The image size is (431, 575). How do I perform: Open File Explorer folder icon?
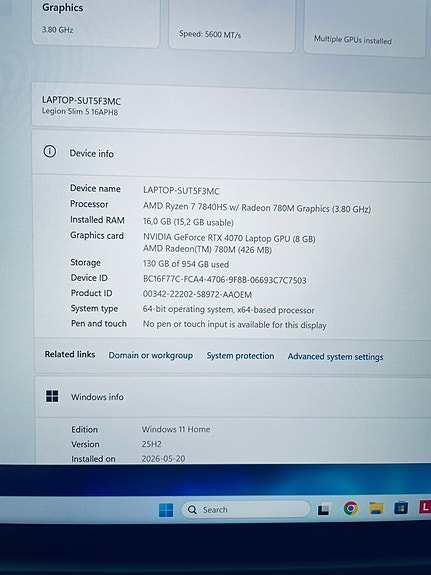(376, 508)
